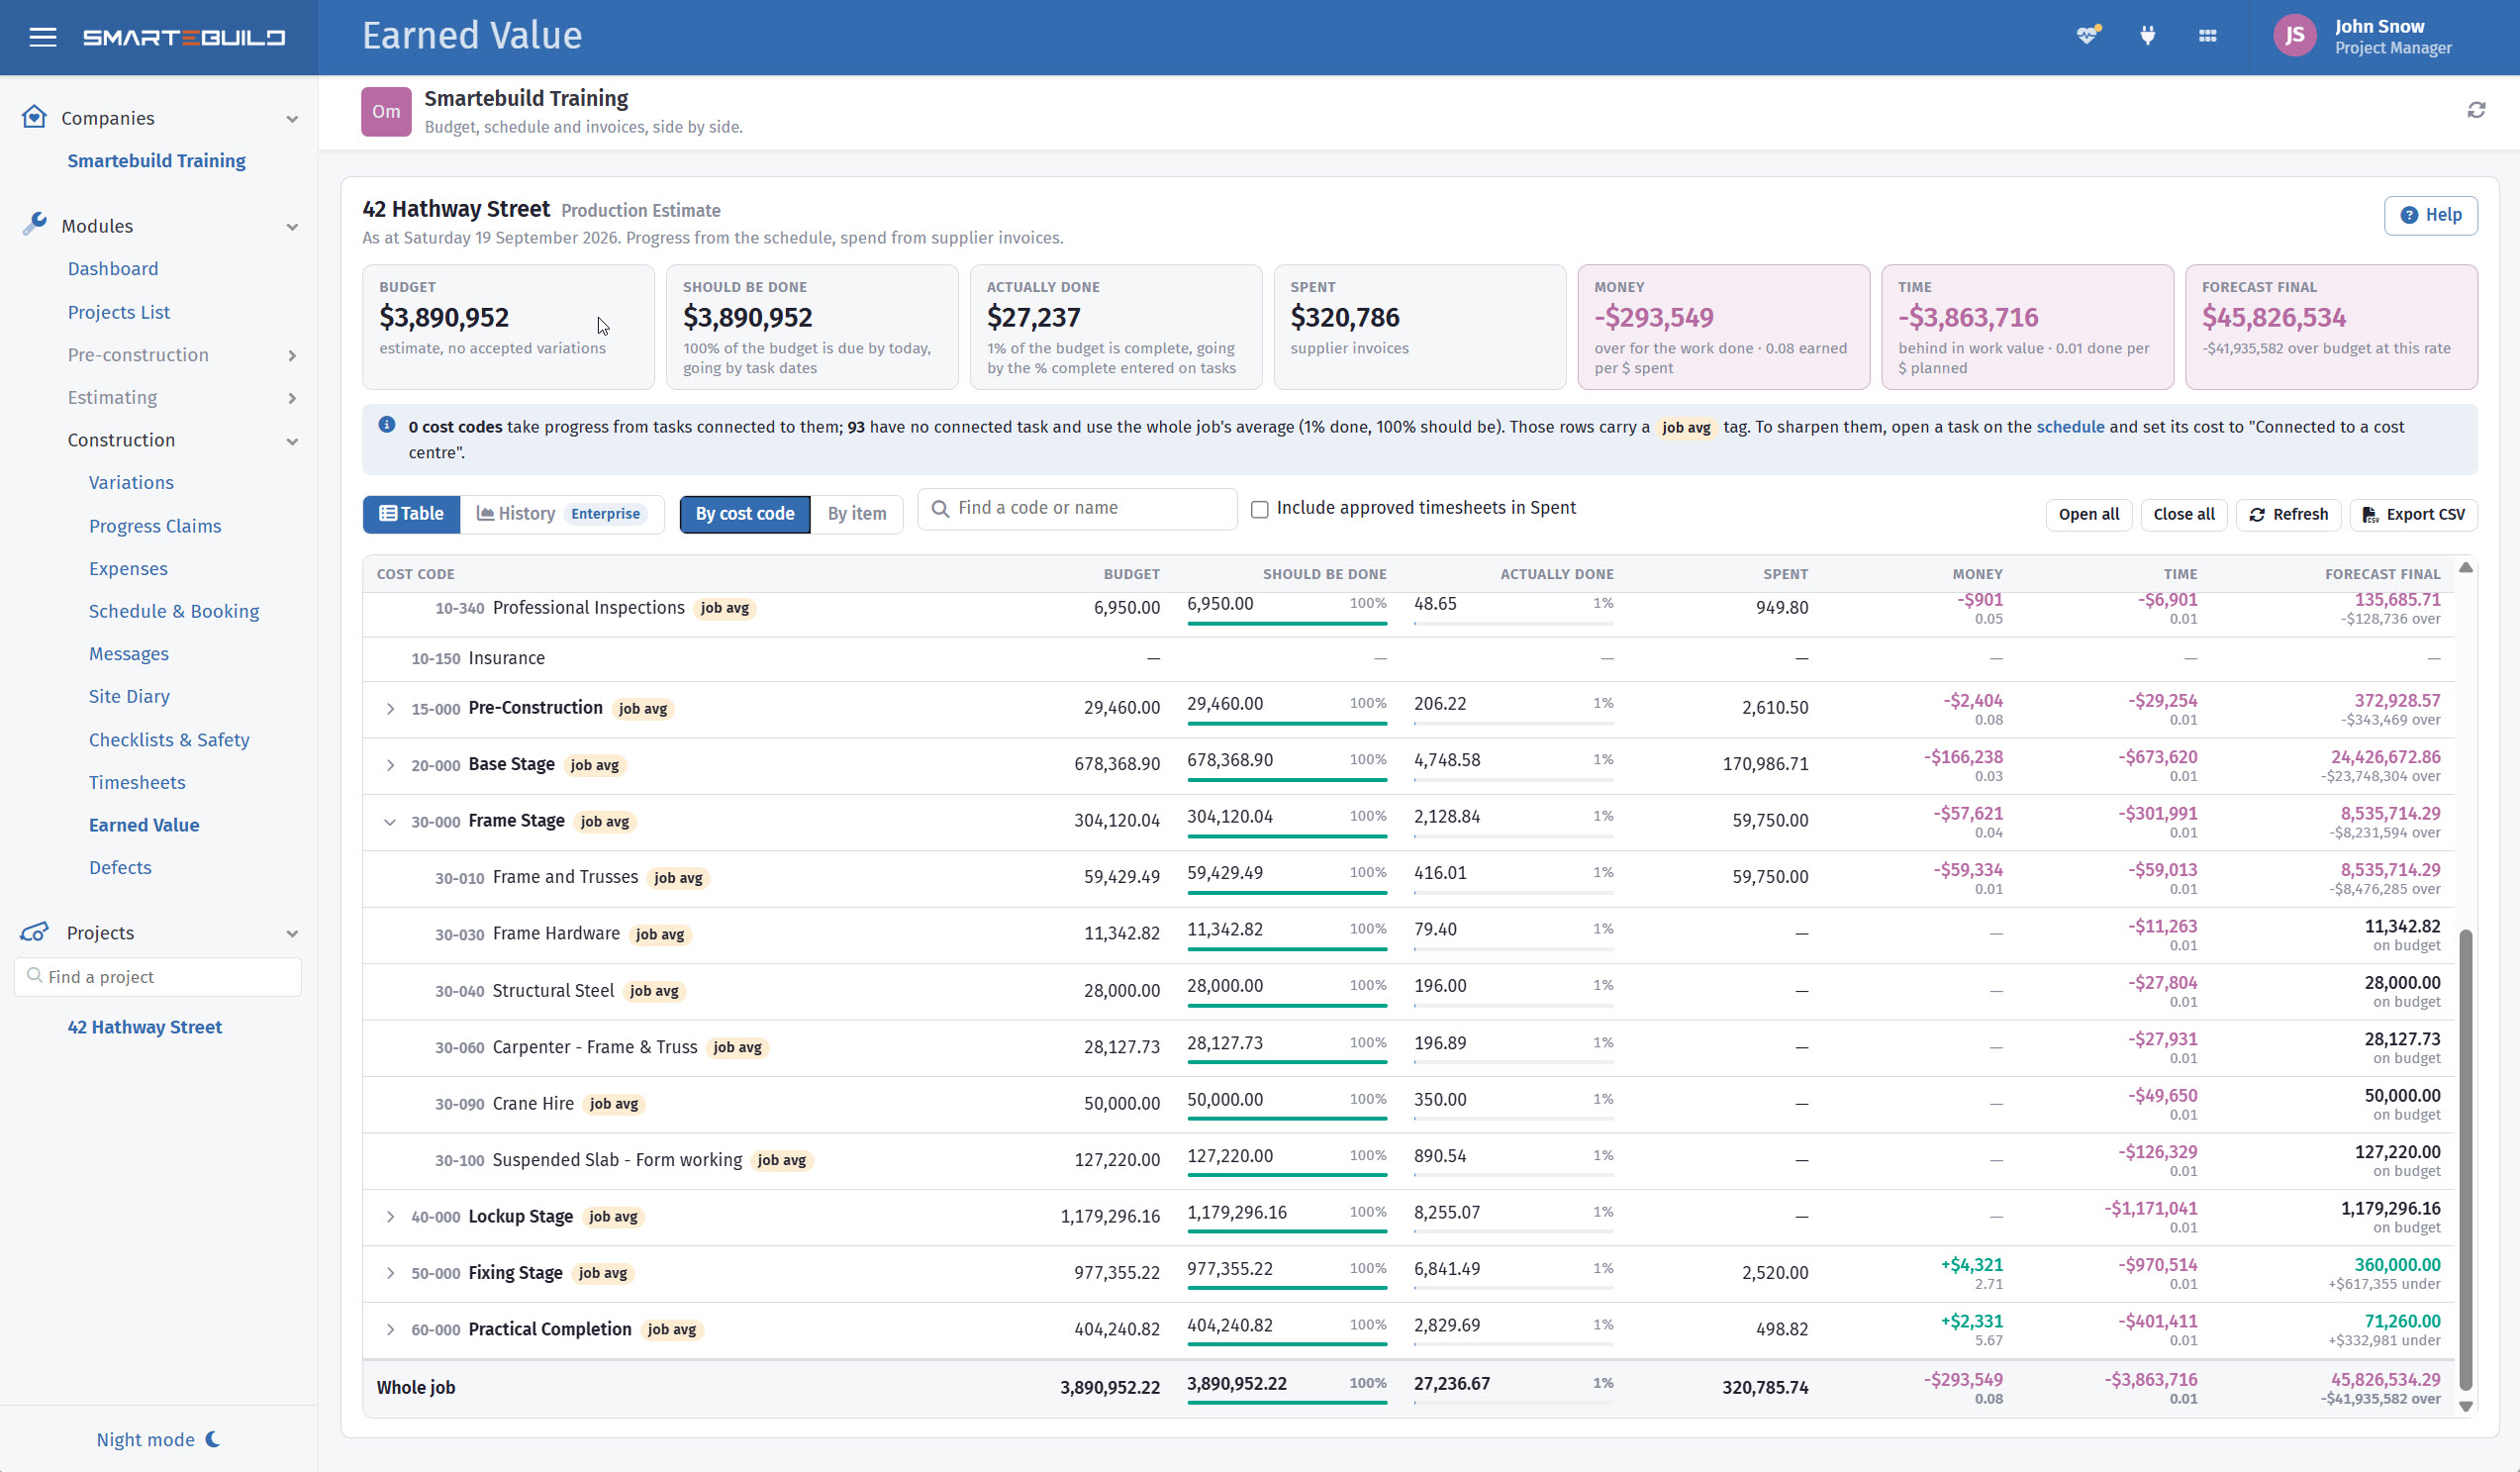Click the Om company badge

386,111
